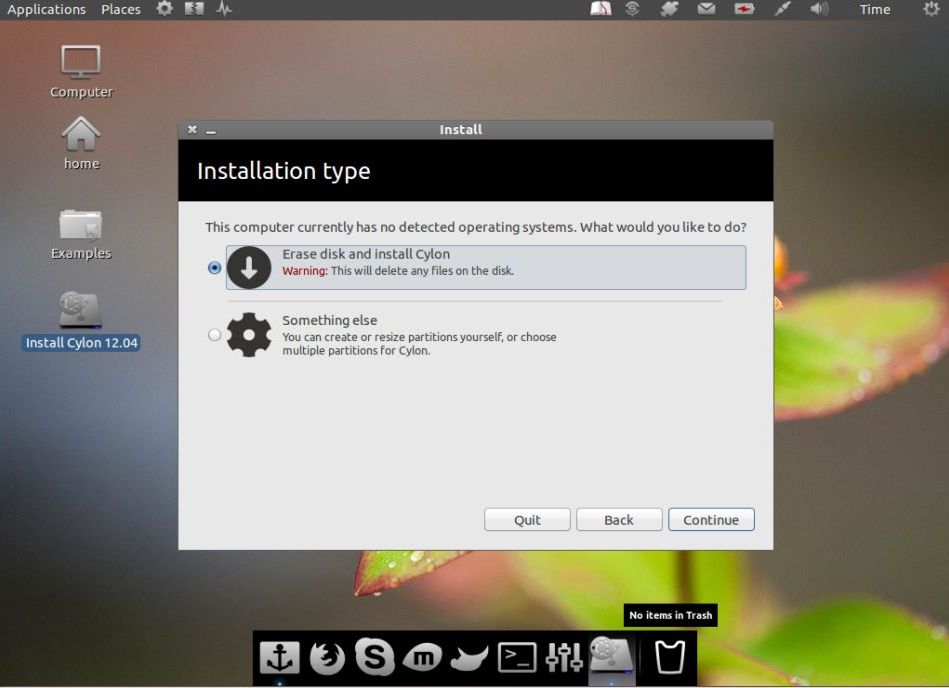Launch Skype from the dock
The height and width of the screenshot is (688, 949).
tap(375, 657)
